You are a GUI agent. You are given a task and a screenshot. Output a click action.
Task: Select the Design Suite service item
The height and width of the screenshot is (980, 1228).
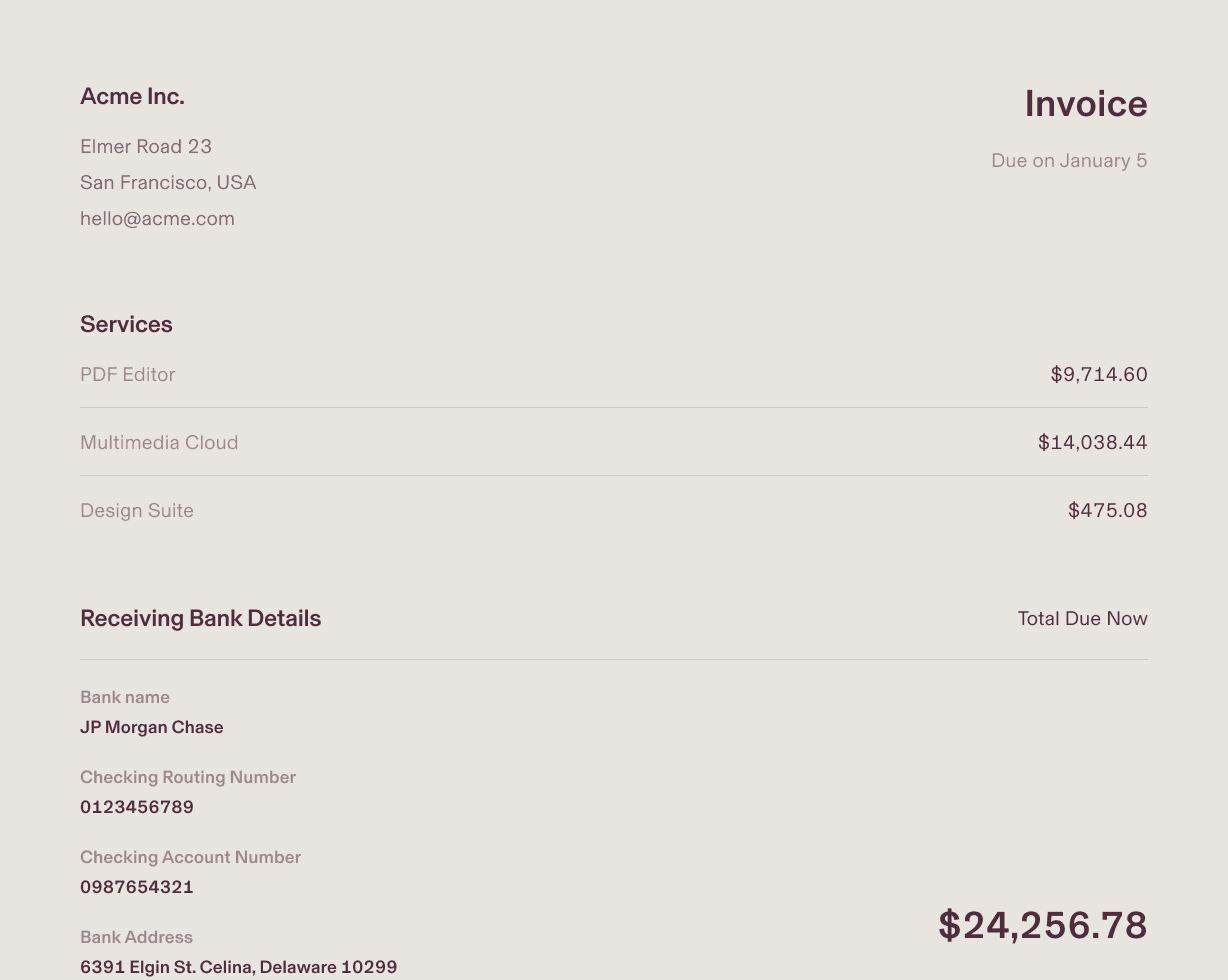137,511
